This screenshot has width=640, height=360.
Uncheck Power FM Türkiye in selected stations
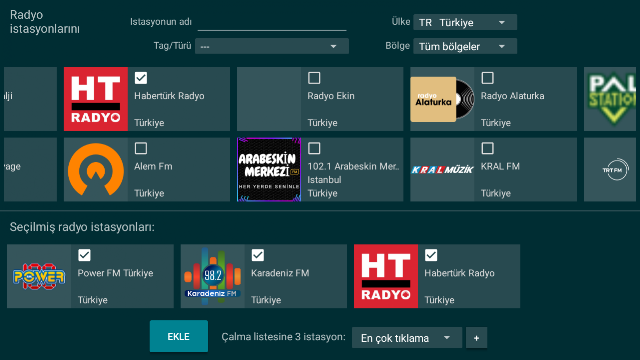click(x=84, y=255)
